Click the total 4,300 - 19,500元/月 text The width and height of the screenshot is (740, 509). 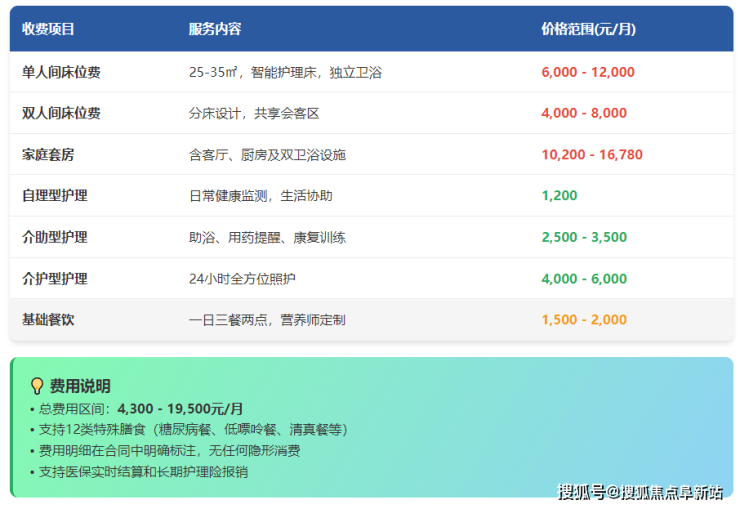180,409
